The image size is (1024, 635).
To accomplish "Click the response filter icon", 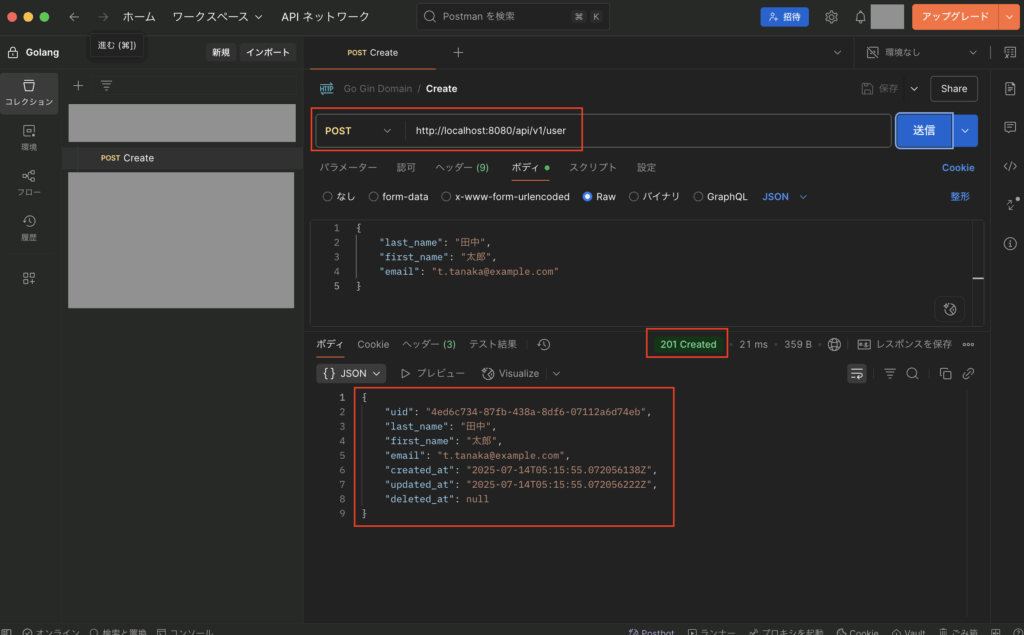I will pyautogui.click(x=889, y=374).
